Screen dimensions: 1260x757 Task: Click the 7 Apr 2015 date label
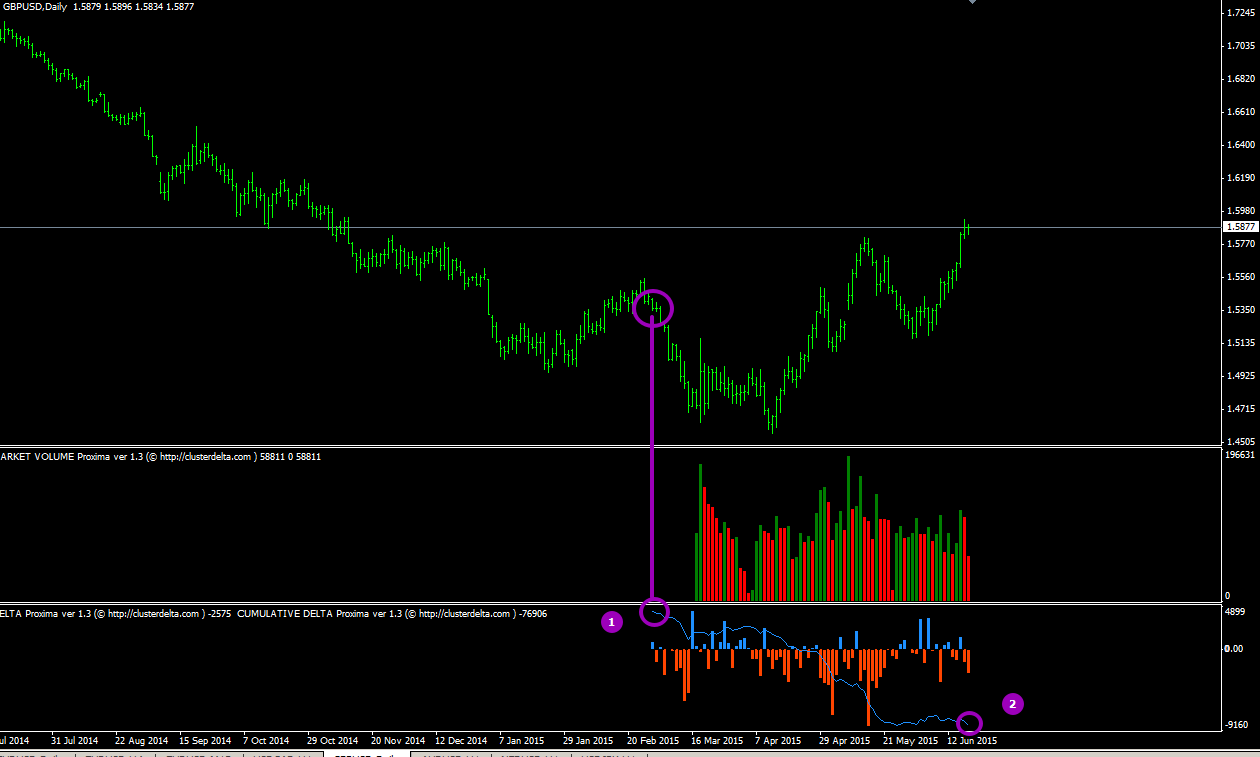780,741
